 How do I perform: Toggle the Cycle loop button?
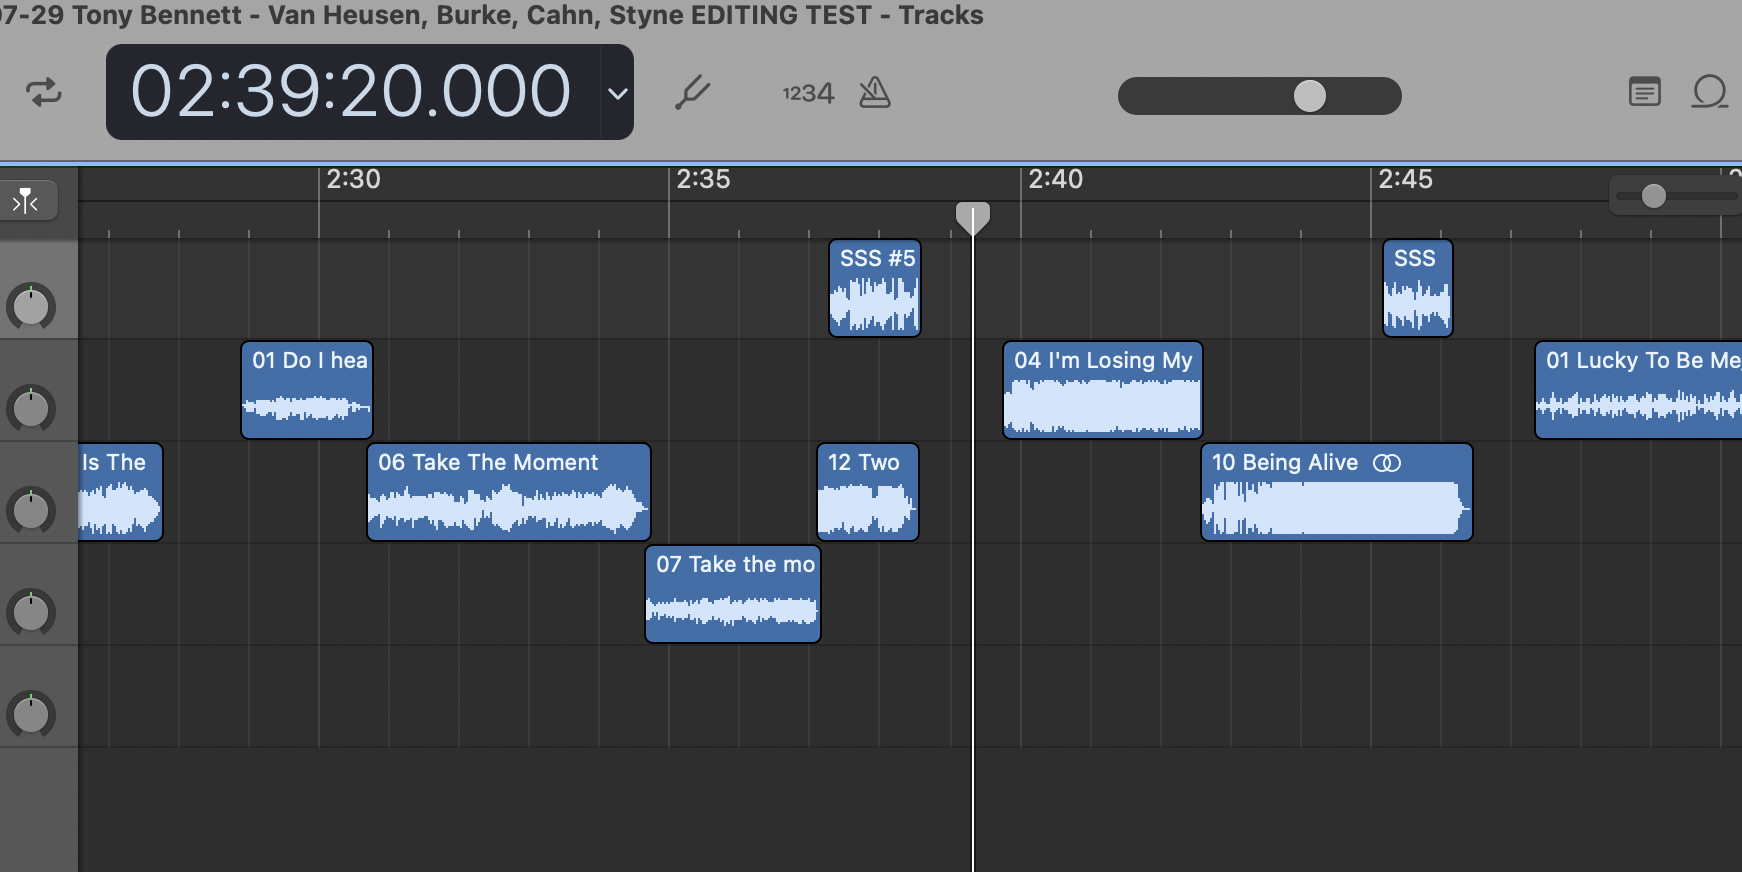click(x=43, y=93)
